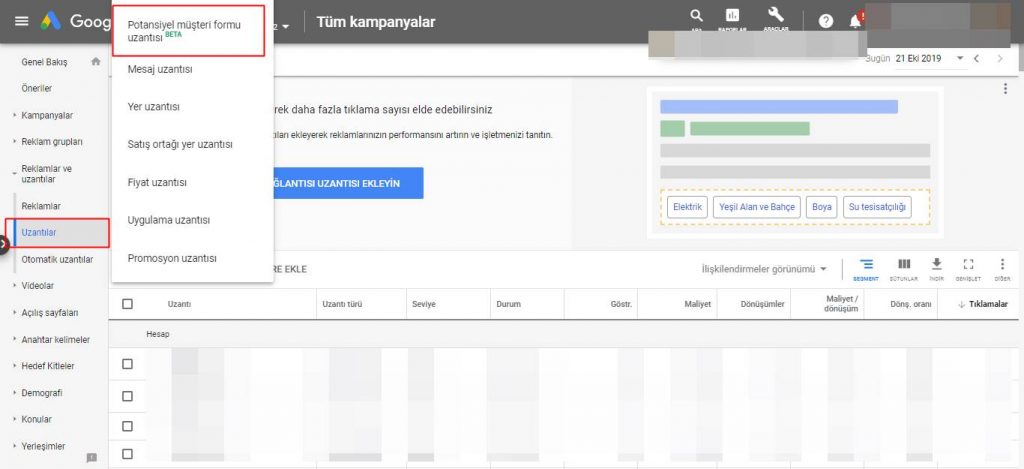1024x469 pixels.
Task: Click the Segment icon in table toolbar
Action: 867,265
